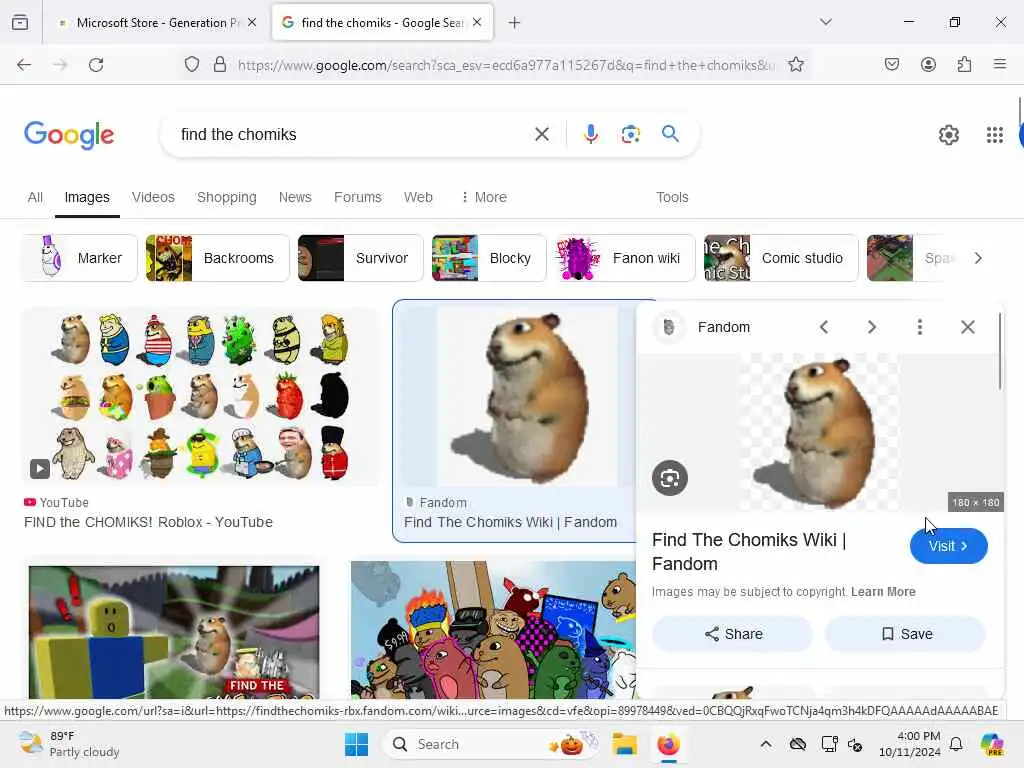Close the Microsoft Store tab
Image resolution: width=1024 pixels, height=768 pixels.
252,23
